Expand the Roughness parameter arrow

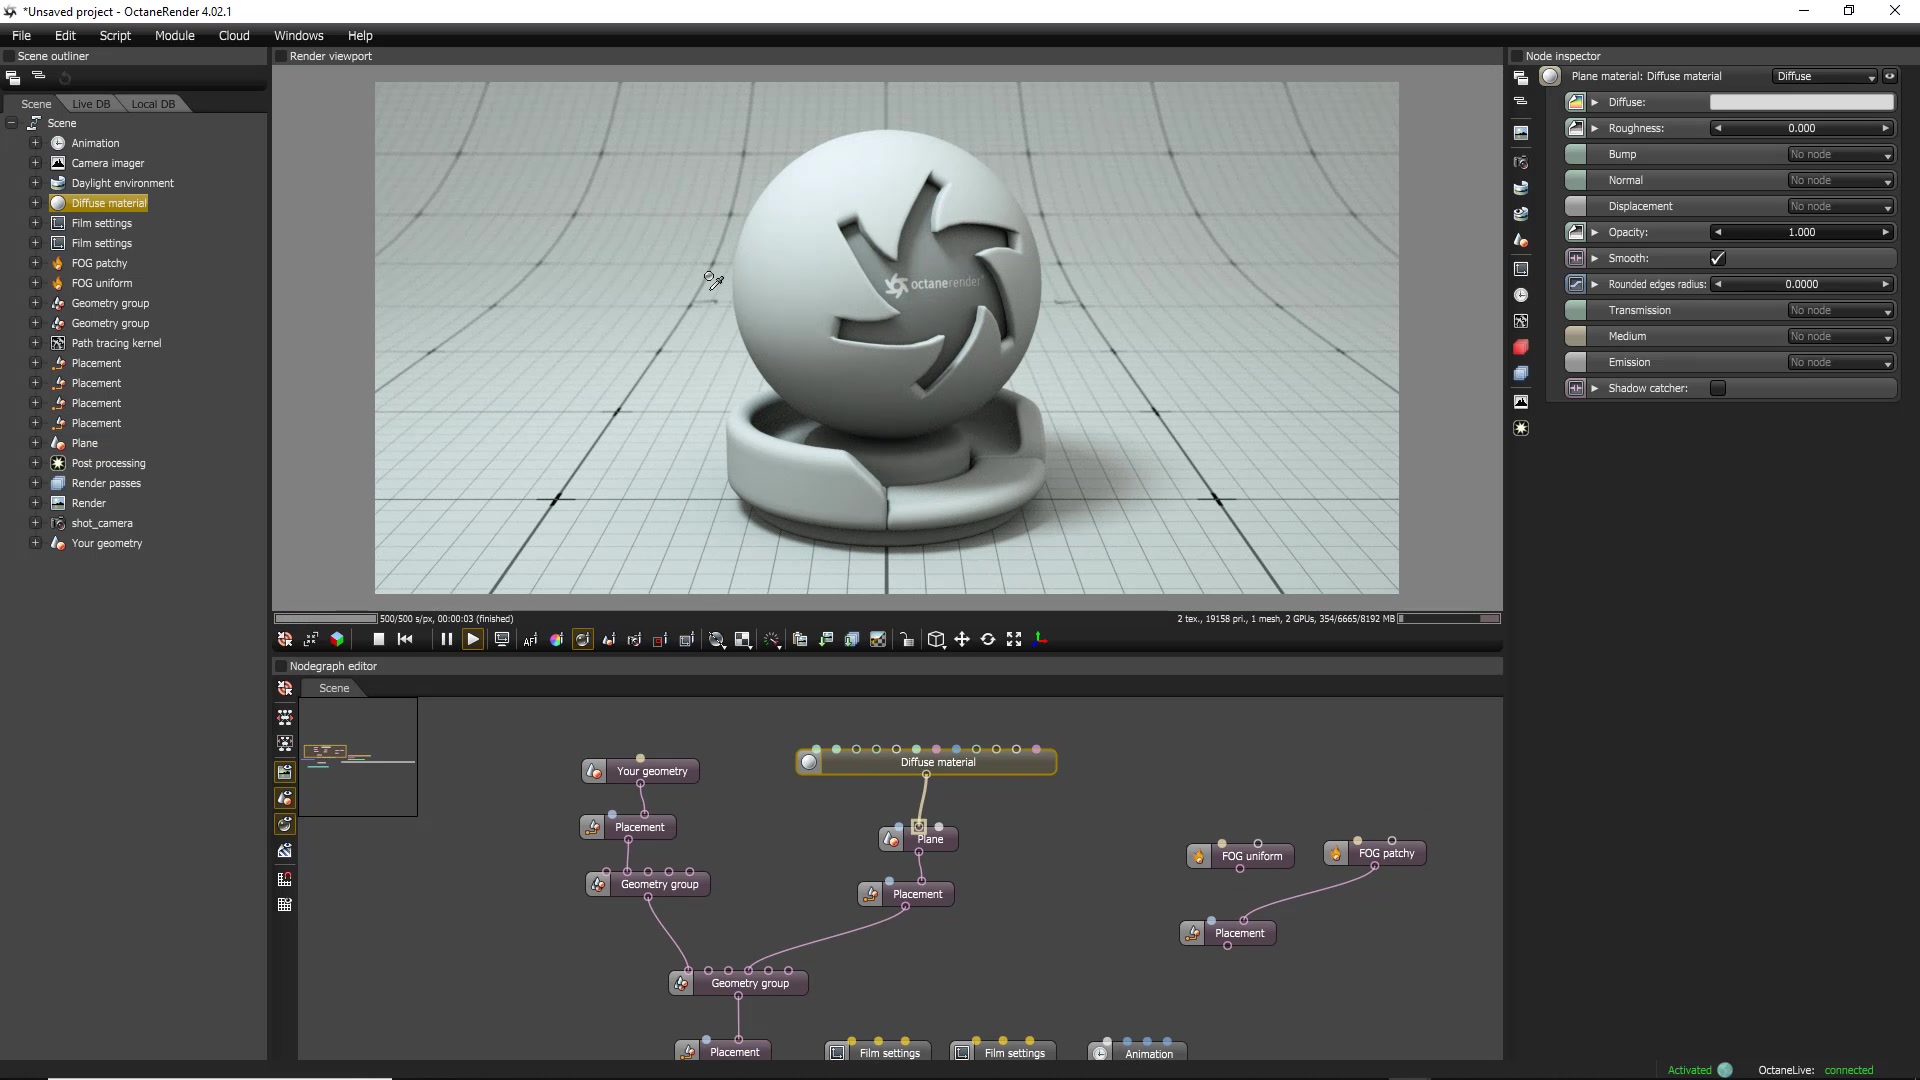click(x=1595, y=128)
